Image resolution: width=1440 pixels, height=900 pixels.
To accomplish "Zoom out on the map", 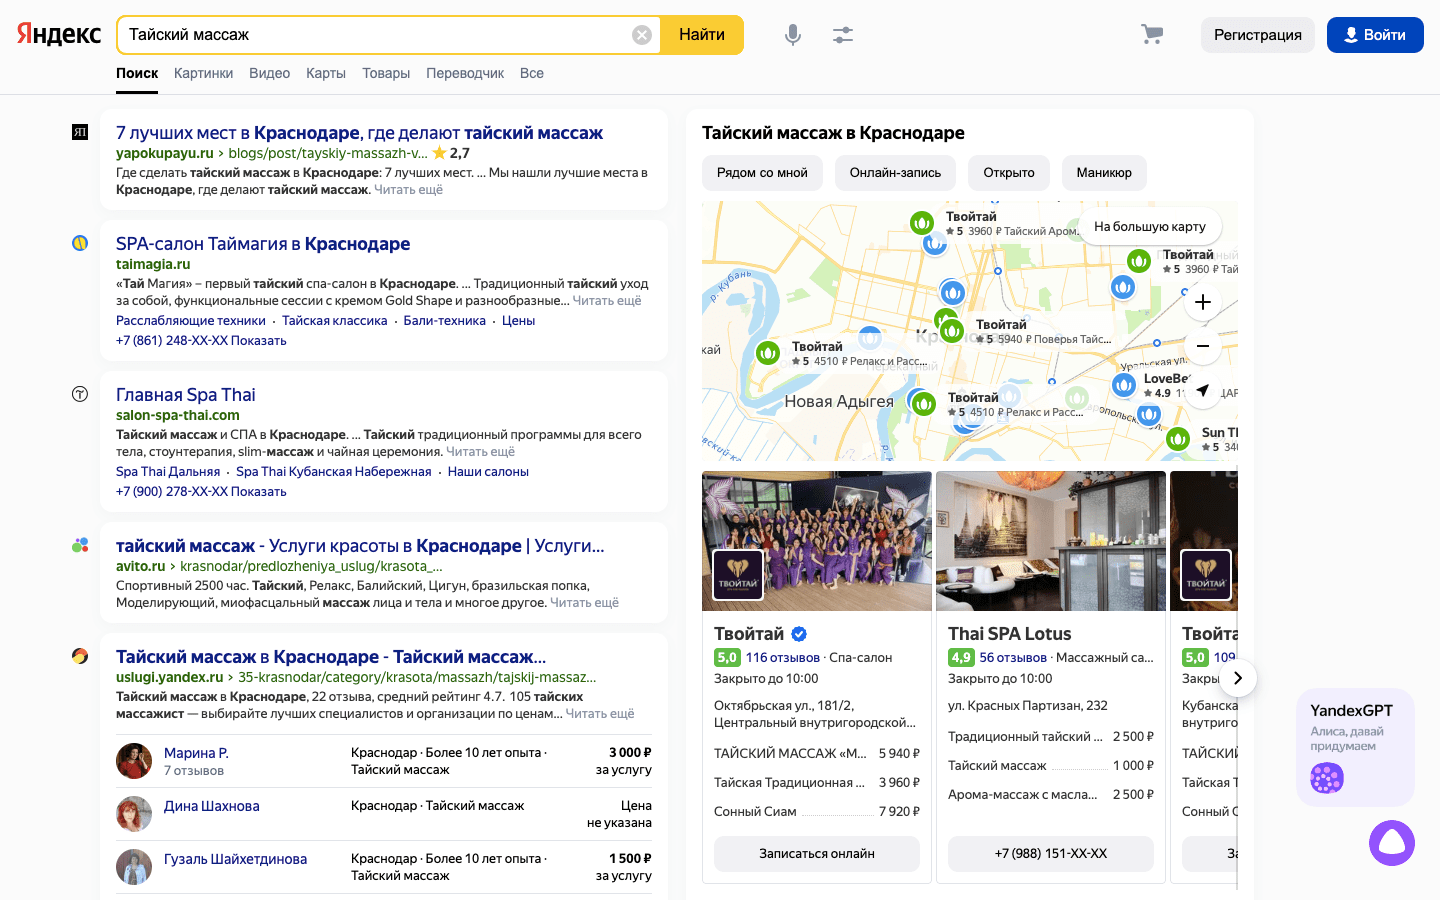I will pyautogui.click(x=1202, y=346).
